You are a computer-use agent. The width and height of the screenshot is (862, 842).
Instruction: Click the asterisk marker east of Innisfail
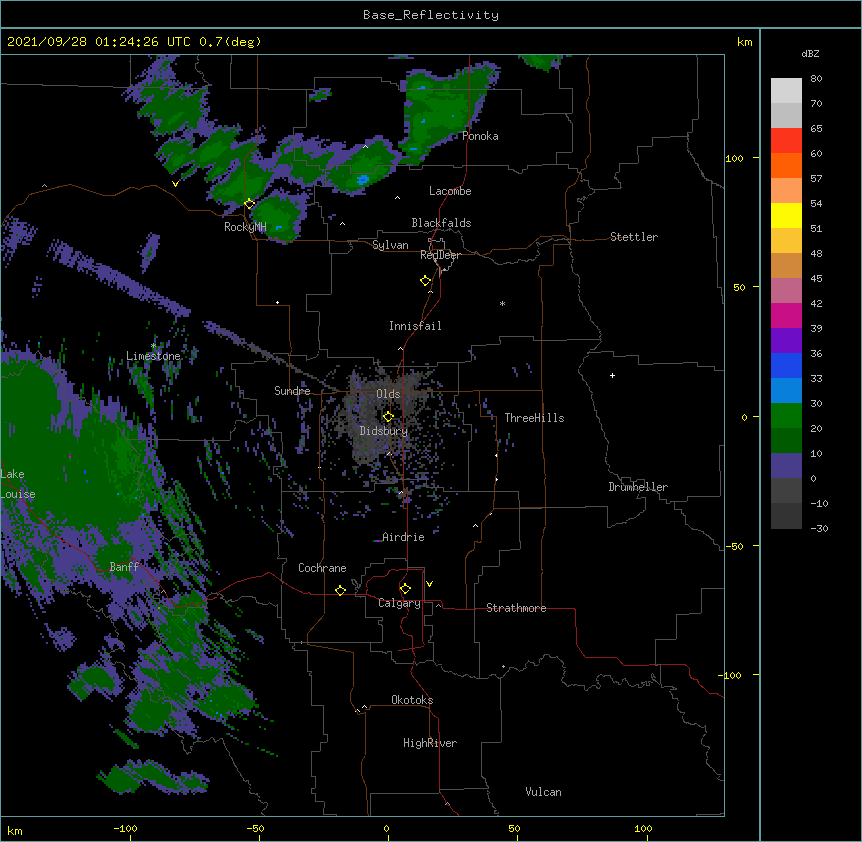pyautogui.click(x=502, y=304)
